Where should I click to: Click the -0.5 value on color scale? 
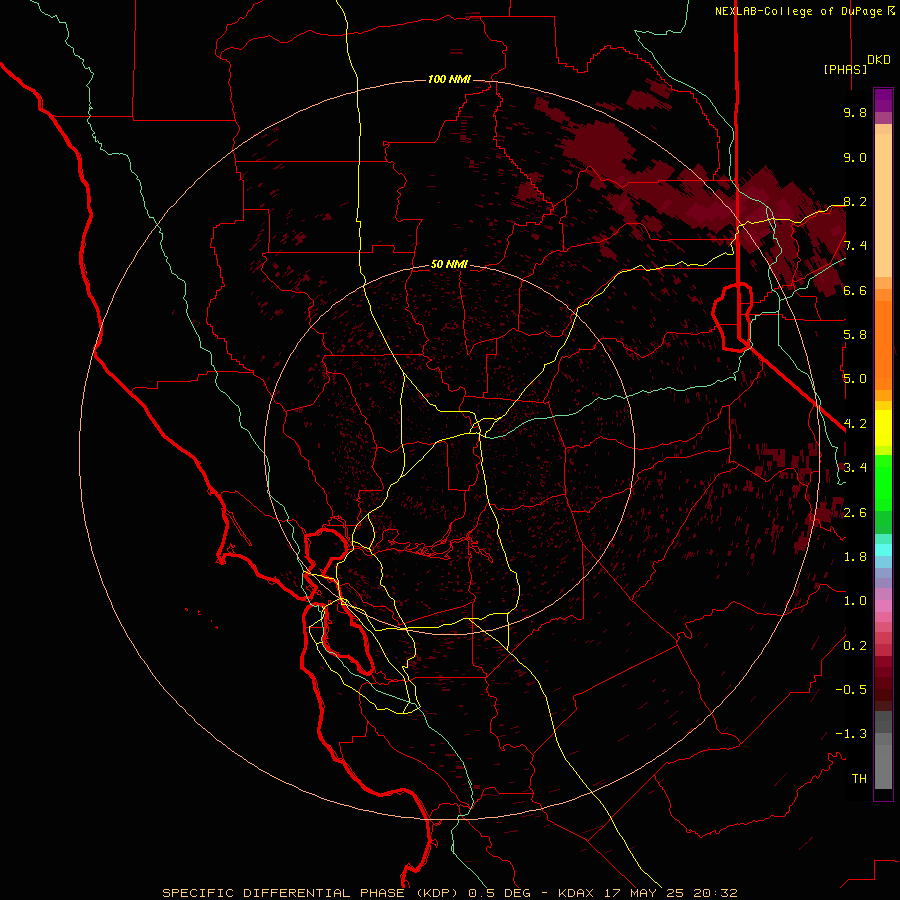pyautogui.click(x=851, y=690)
